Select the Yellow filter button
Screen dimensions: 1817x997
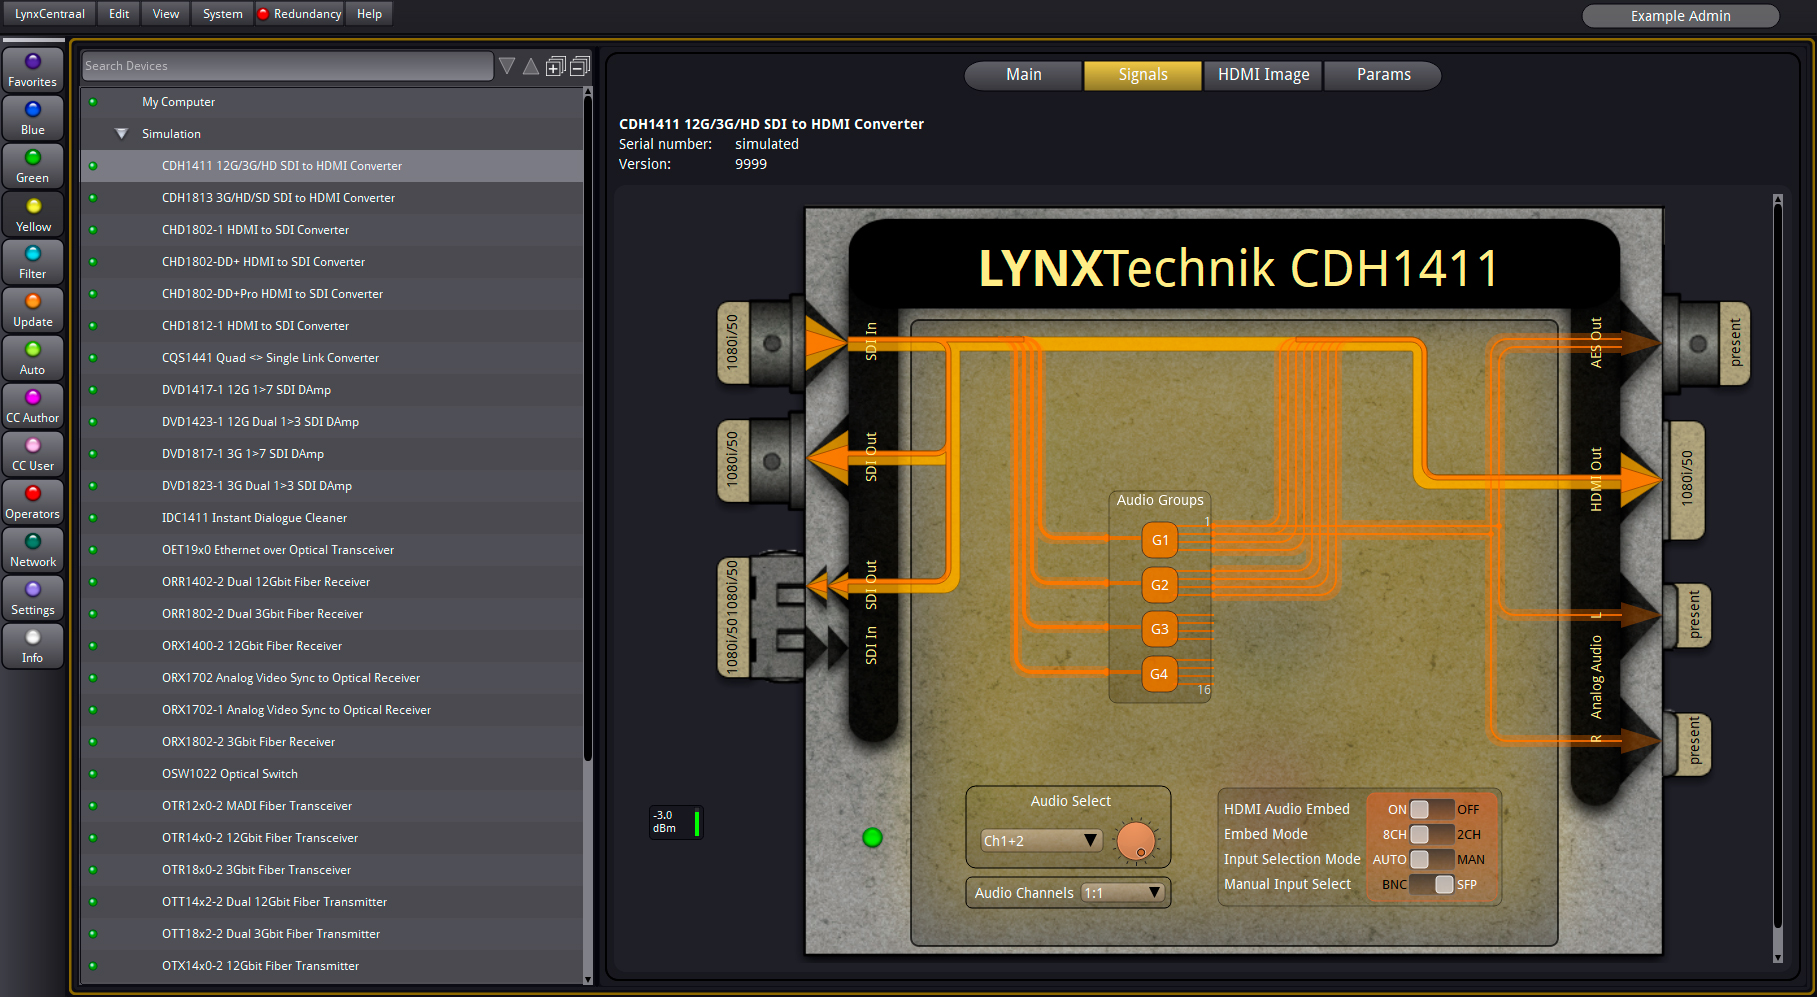(33, 214)
